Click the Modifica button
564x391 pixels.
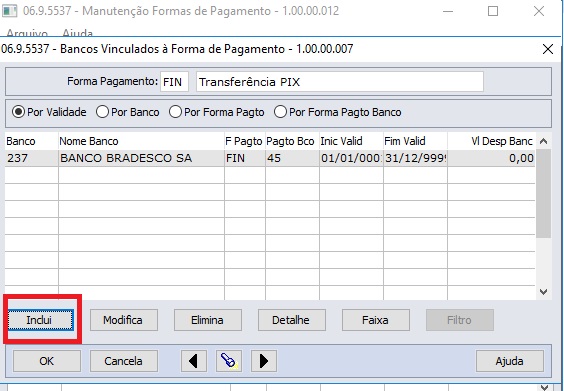(x=124, y=320)
